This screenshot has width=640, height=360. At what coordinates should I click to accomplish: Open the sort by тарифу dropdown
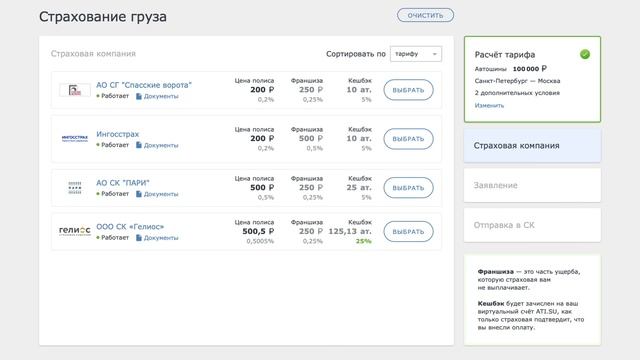click(x=416, y=54)
